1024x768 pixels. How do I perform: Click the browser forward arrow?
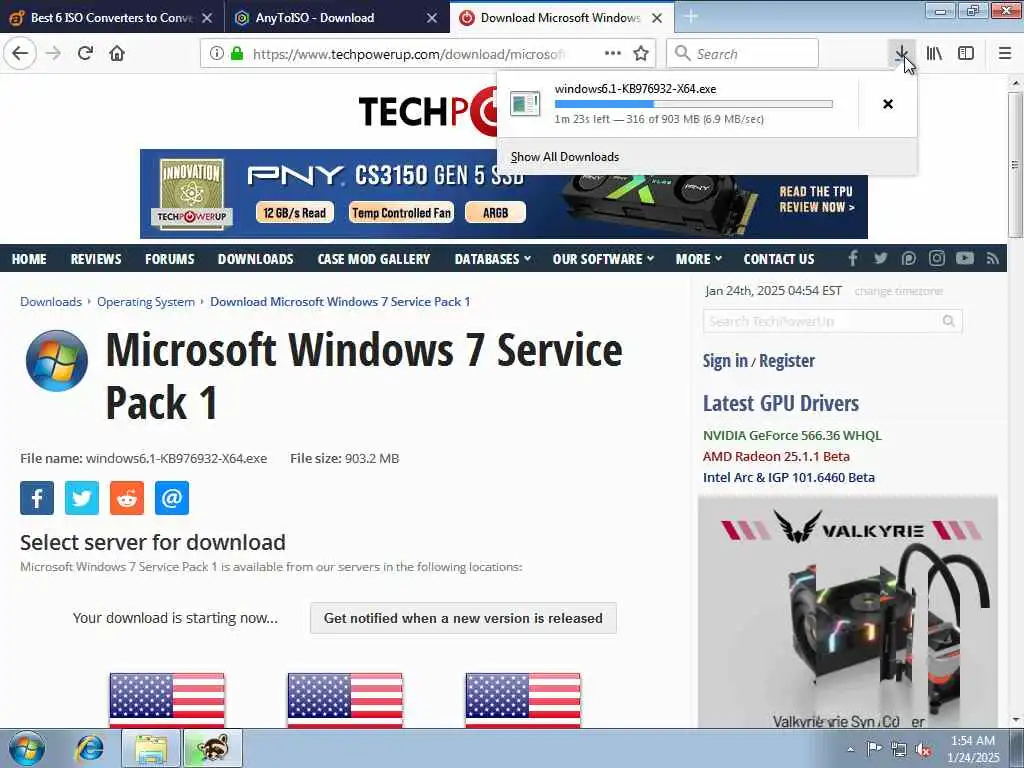coord(54,53)
